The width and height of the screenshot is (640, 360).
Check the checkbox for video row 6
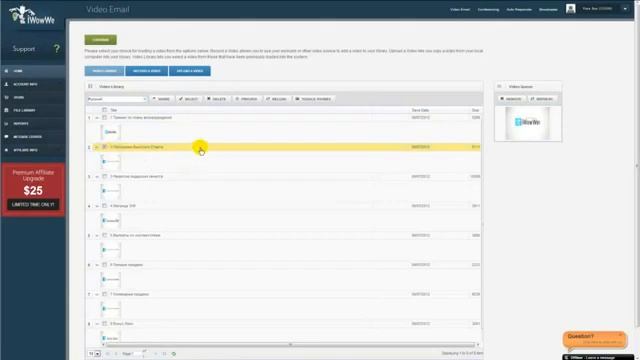104,264
